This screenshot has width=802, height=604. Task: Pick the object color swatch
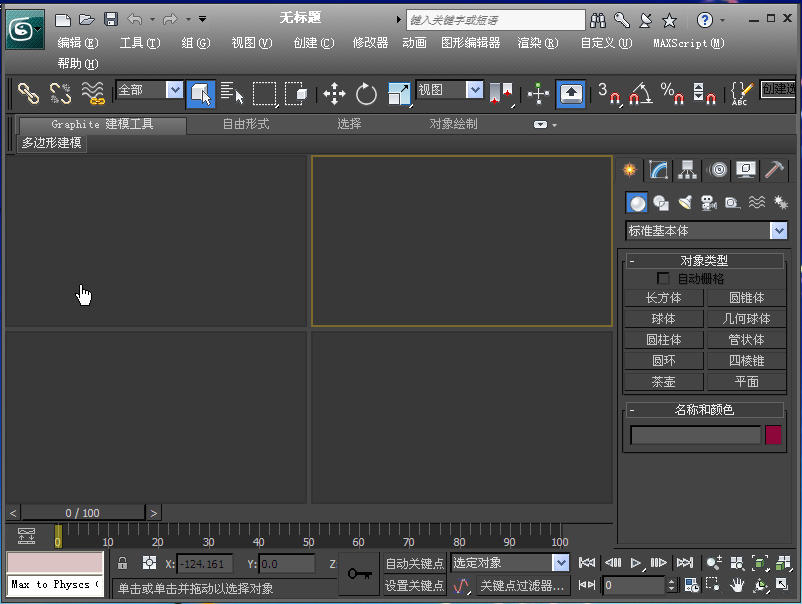click(773, 434)
